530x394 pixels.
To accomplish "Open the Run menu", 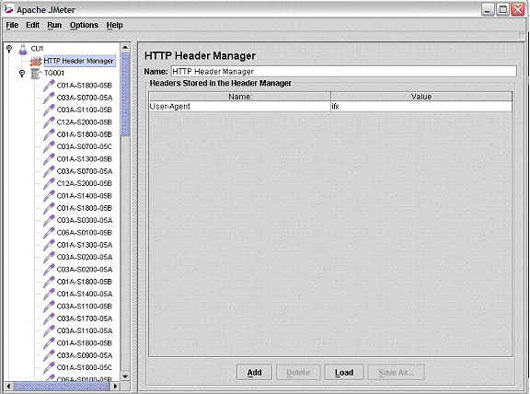I will click(x=54, y=25).
